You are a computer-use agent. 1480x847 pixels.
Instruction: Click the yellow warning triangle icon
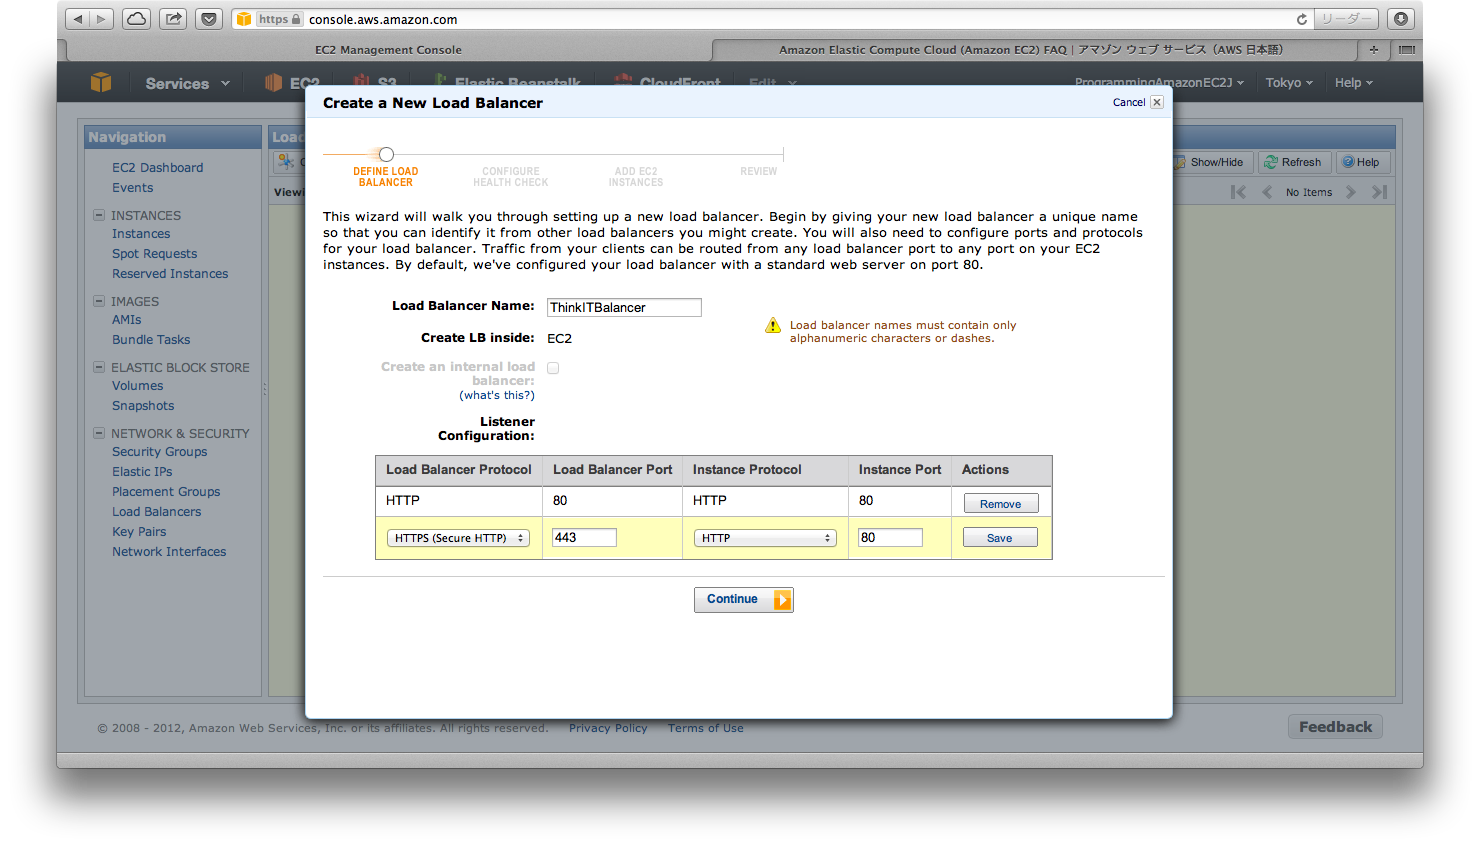coord(772,326)
